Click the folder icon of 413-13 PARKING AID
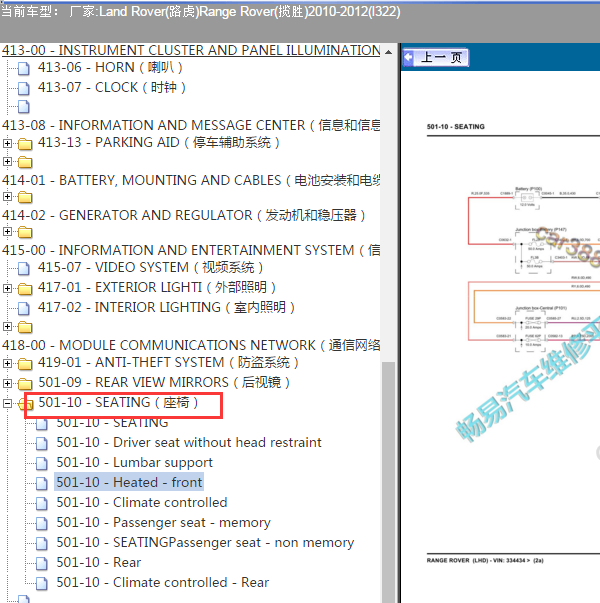Screen dimensions: 600x603 25,144
